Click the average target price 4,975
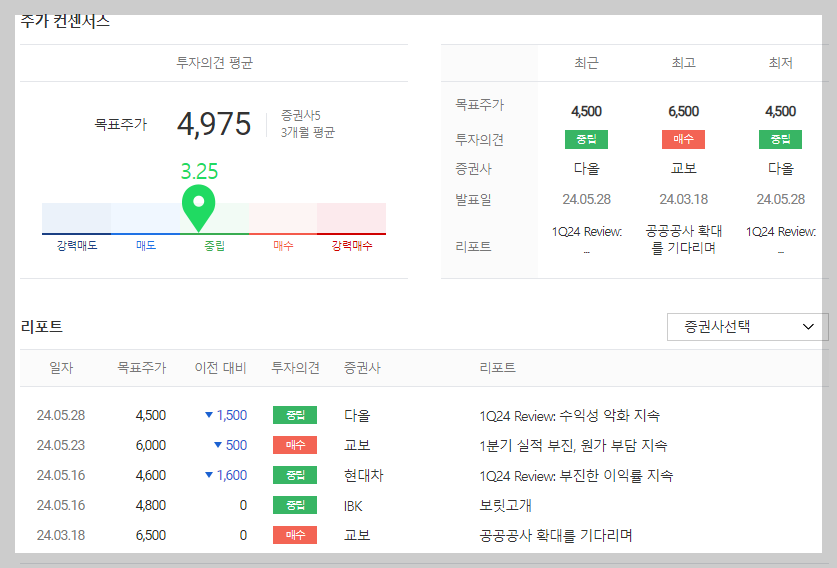 click(214, 124)
